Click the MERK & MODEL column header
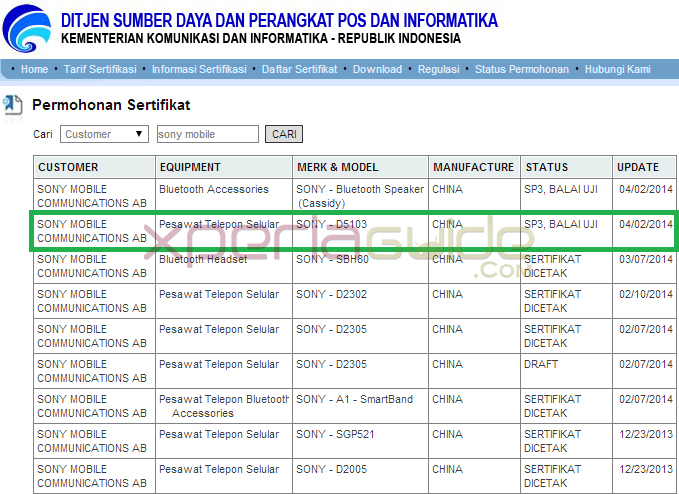 pos(360,167)
